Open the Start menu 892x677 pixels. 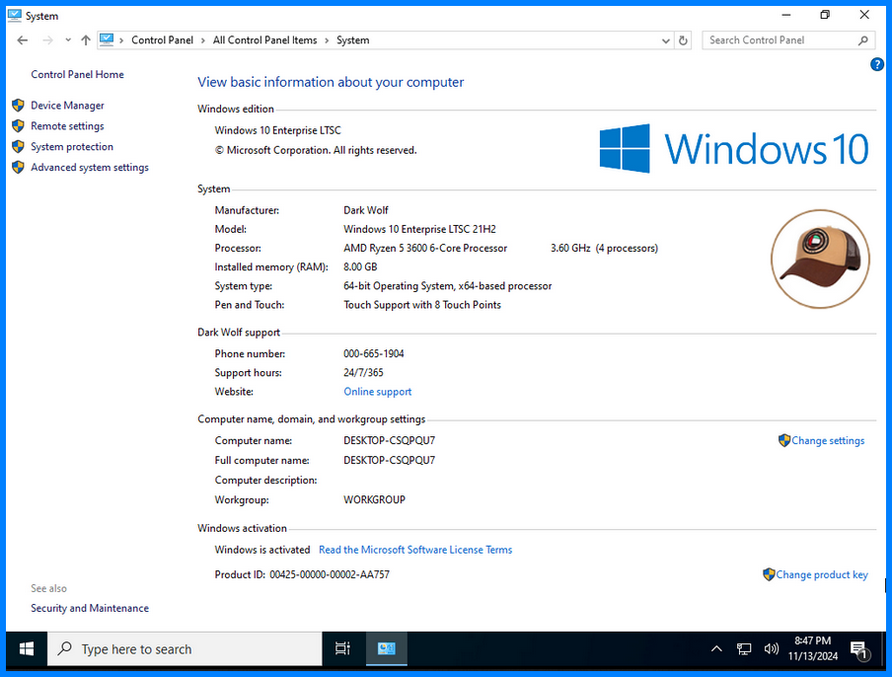point(26,649)
